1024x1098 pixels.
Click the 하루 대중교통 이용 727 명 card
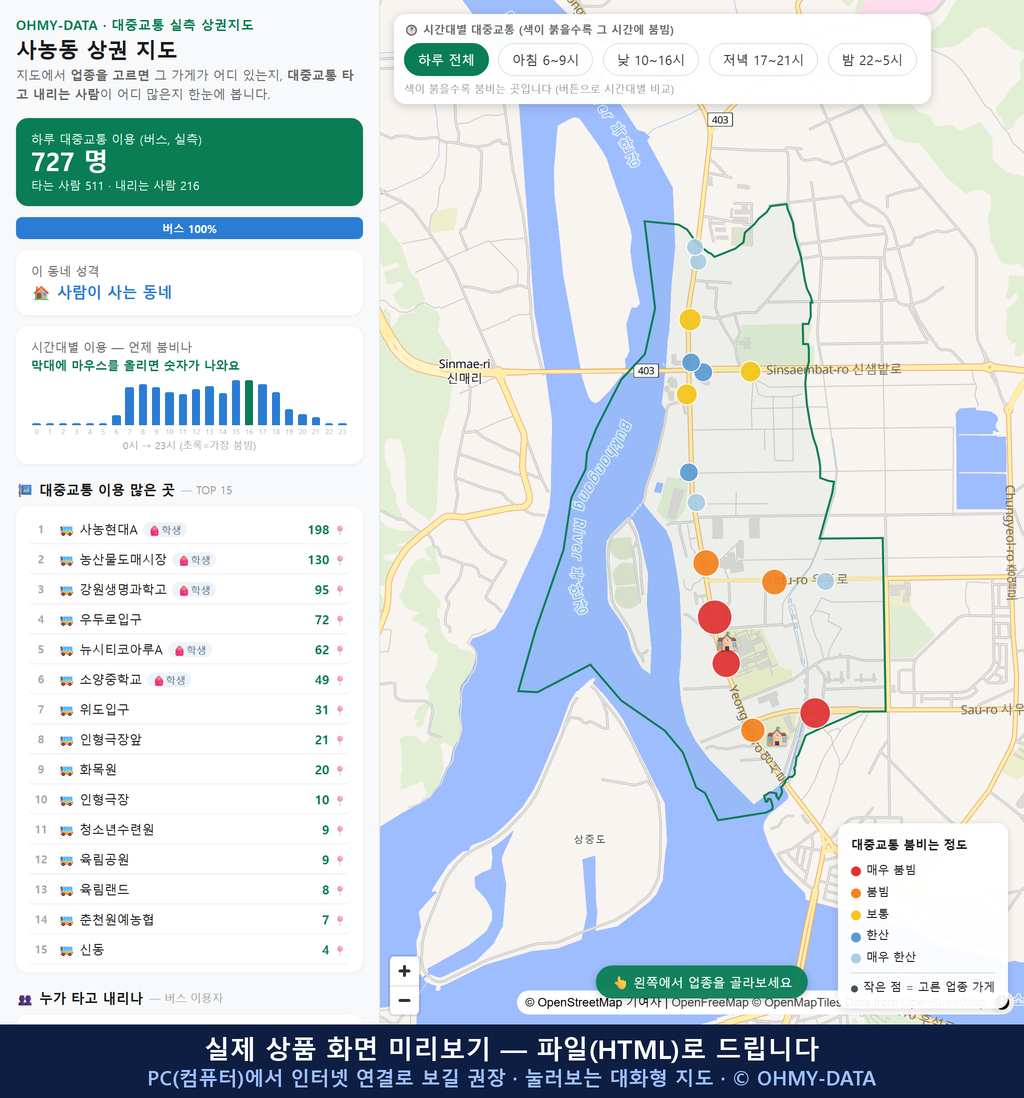189,162
